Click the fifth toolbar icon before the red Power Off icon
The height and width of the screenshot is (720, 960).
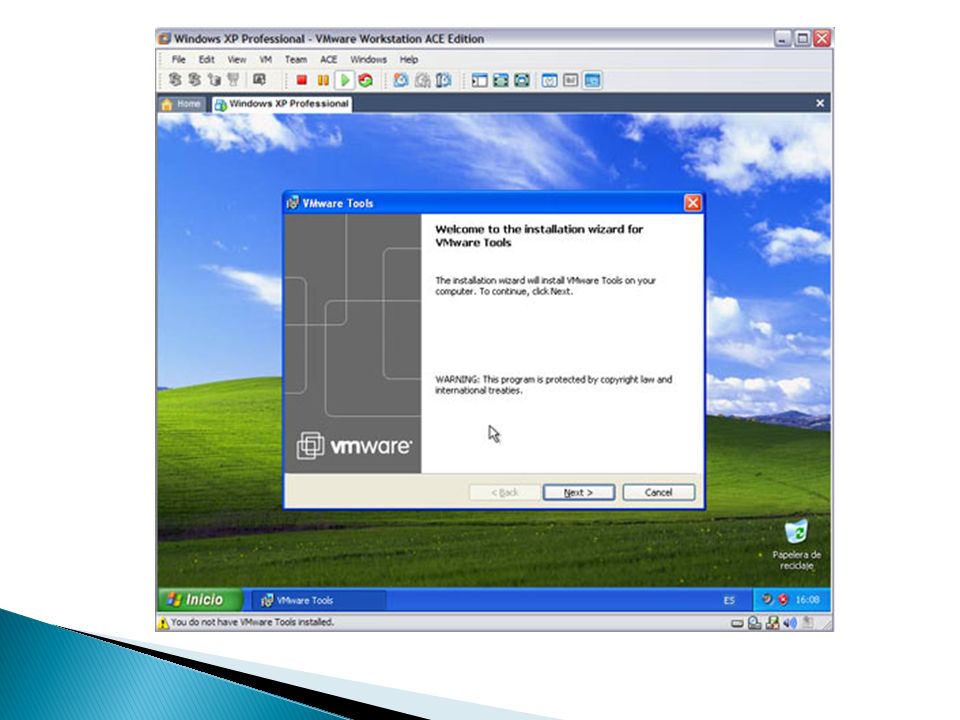(260, 80)
